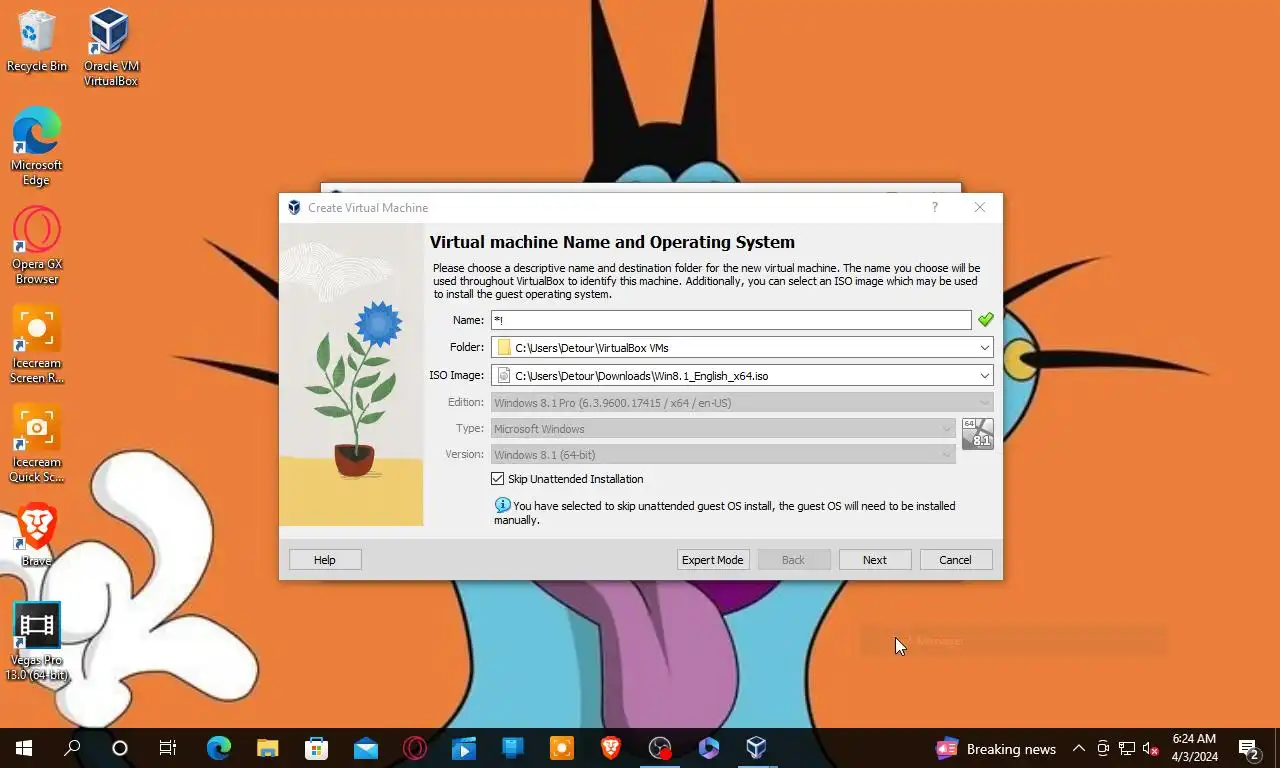The width and height of the screenshot is (1280, 768).
Task: Click the taskbar clock showing 6:24 AM
Action: pyautogui.click(x=1195, y=748)
